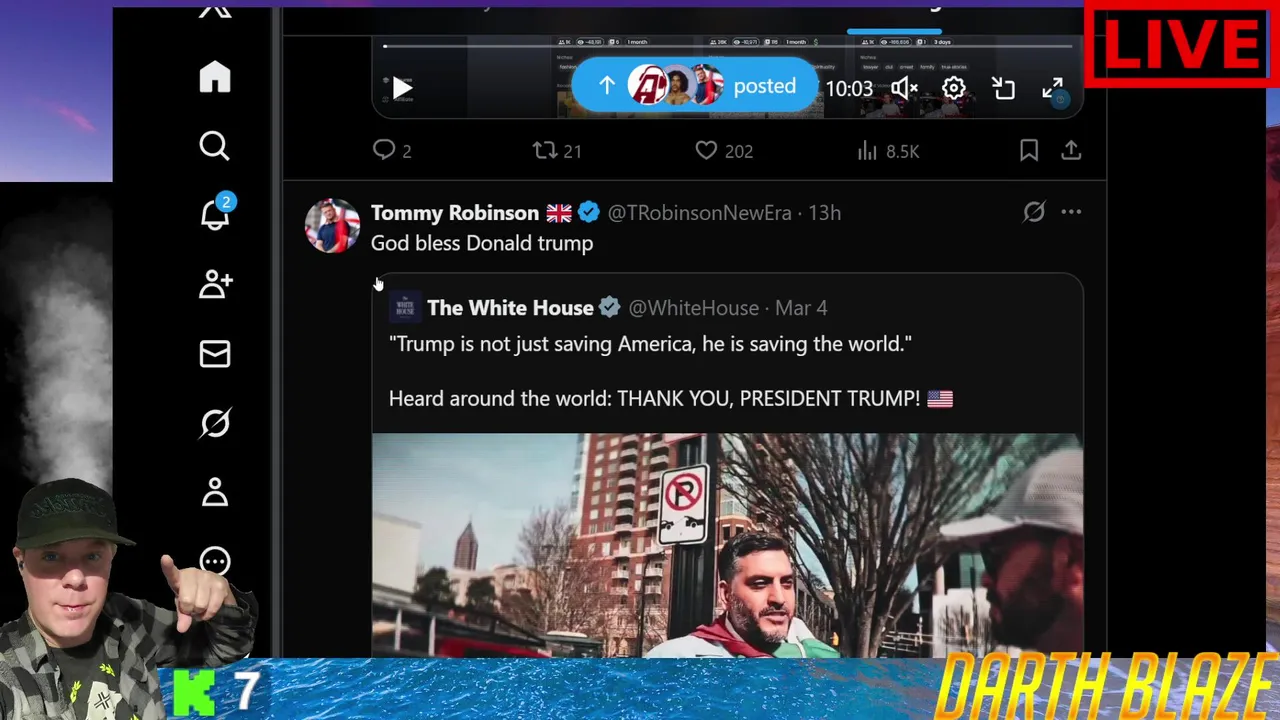Open Tommy Robinson post more options menu
The height and width of the screenshot is (720, 1280).
[1071, 212]
